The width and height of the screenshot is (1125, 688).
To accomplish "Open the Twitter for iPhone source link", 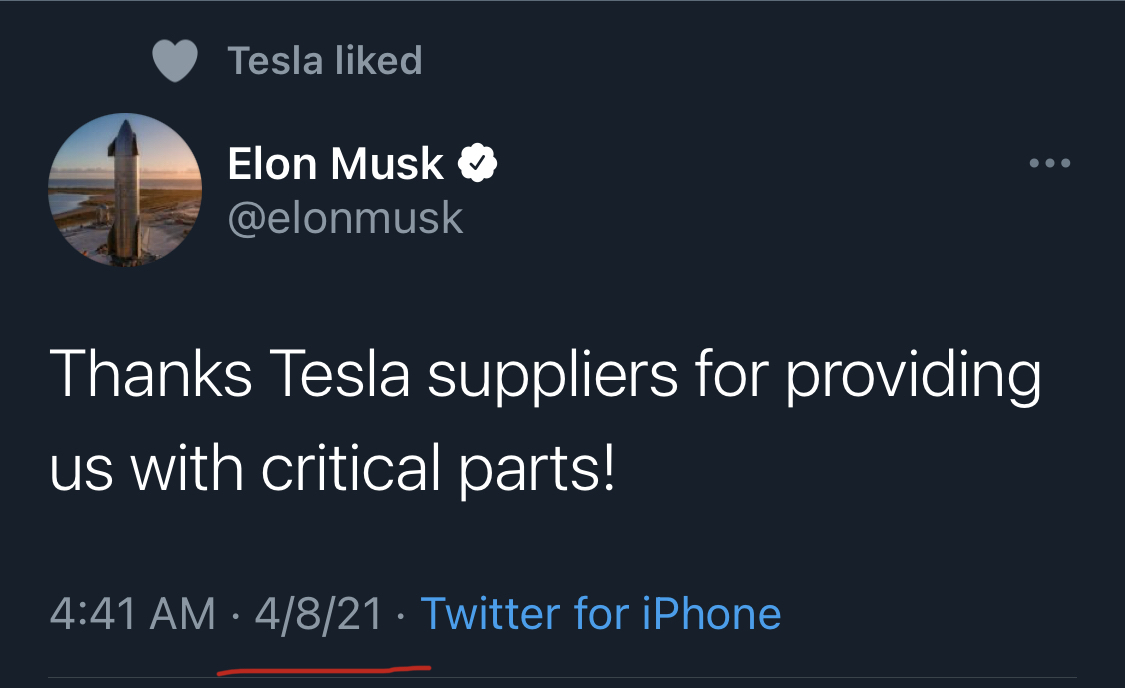I will click(600, 613).
